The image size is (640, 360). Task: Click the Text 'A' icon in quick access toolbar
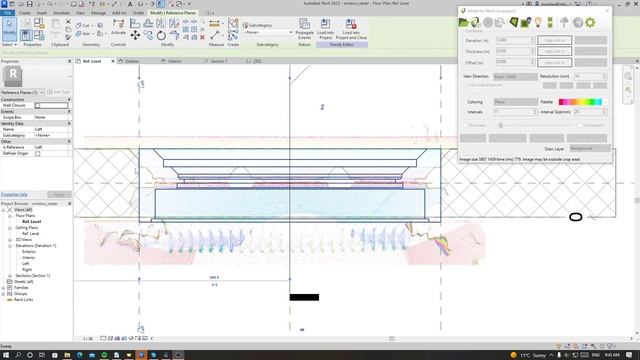130,4
